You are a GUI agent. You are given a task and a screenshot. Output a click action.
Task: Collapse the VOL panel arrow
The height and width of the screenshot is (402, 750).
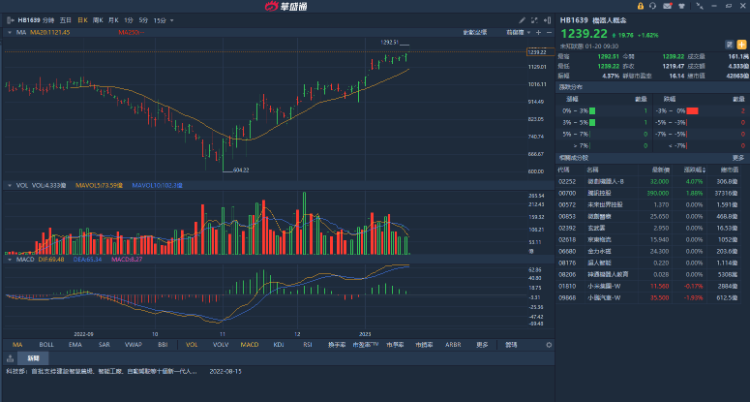[x=8, y=185]
